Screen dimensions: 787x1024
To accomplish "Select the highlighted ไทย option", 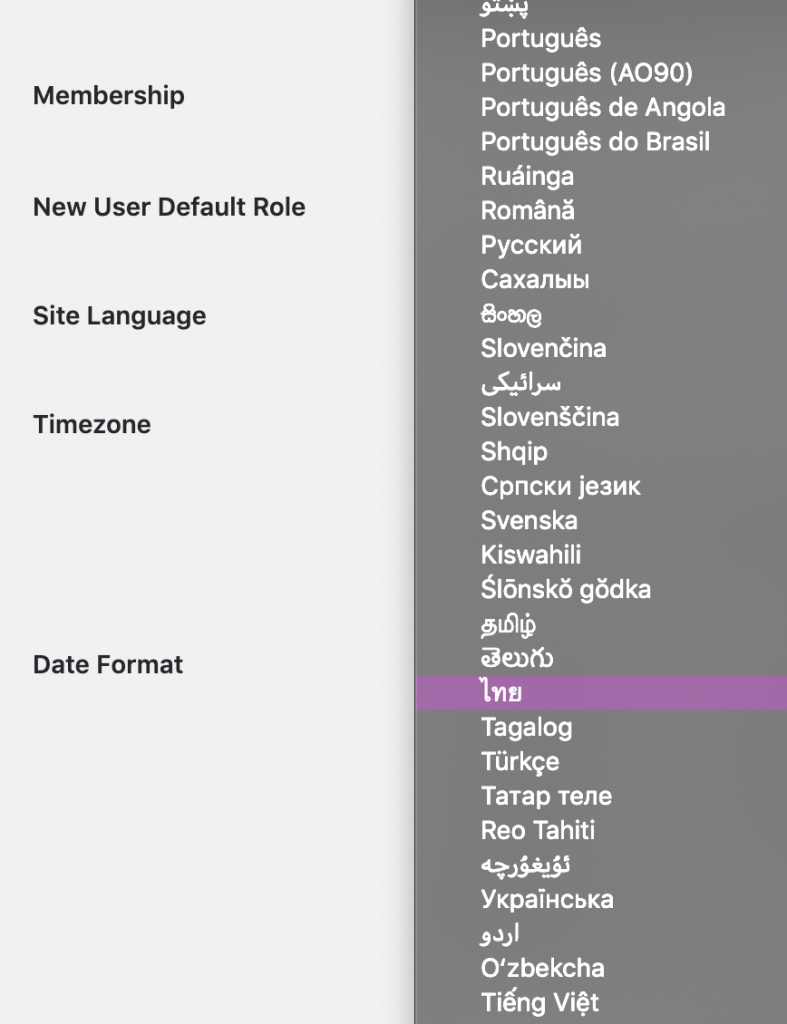I will [x=601, y=693].
